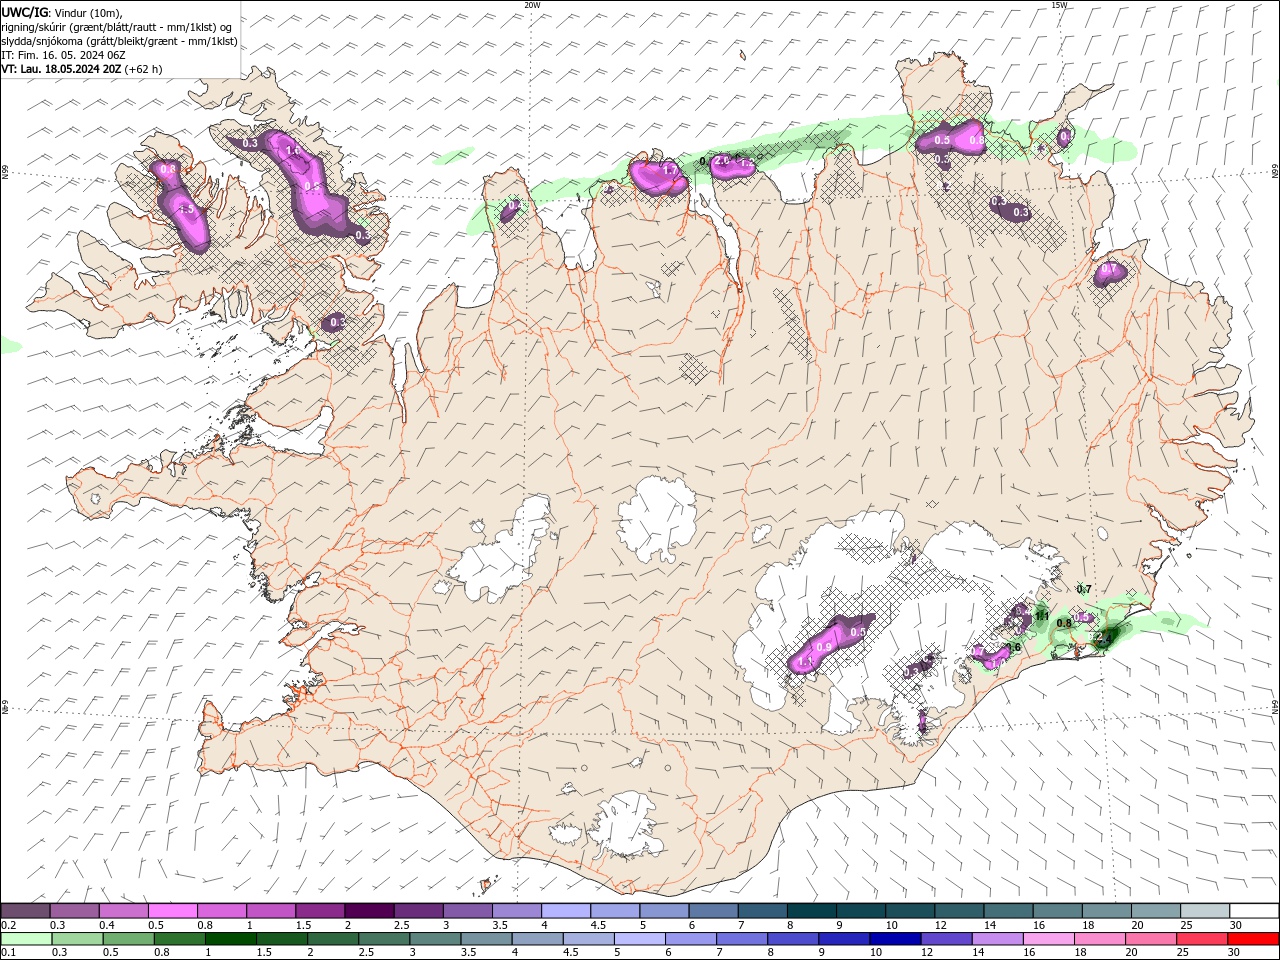Click lower legend pink swatch between 16 and 18

[x=1048, y=939]
